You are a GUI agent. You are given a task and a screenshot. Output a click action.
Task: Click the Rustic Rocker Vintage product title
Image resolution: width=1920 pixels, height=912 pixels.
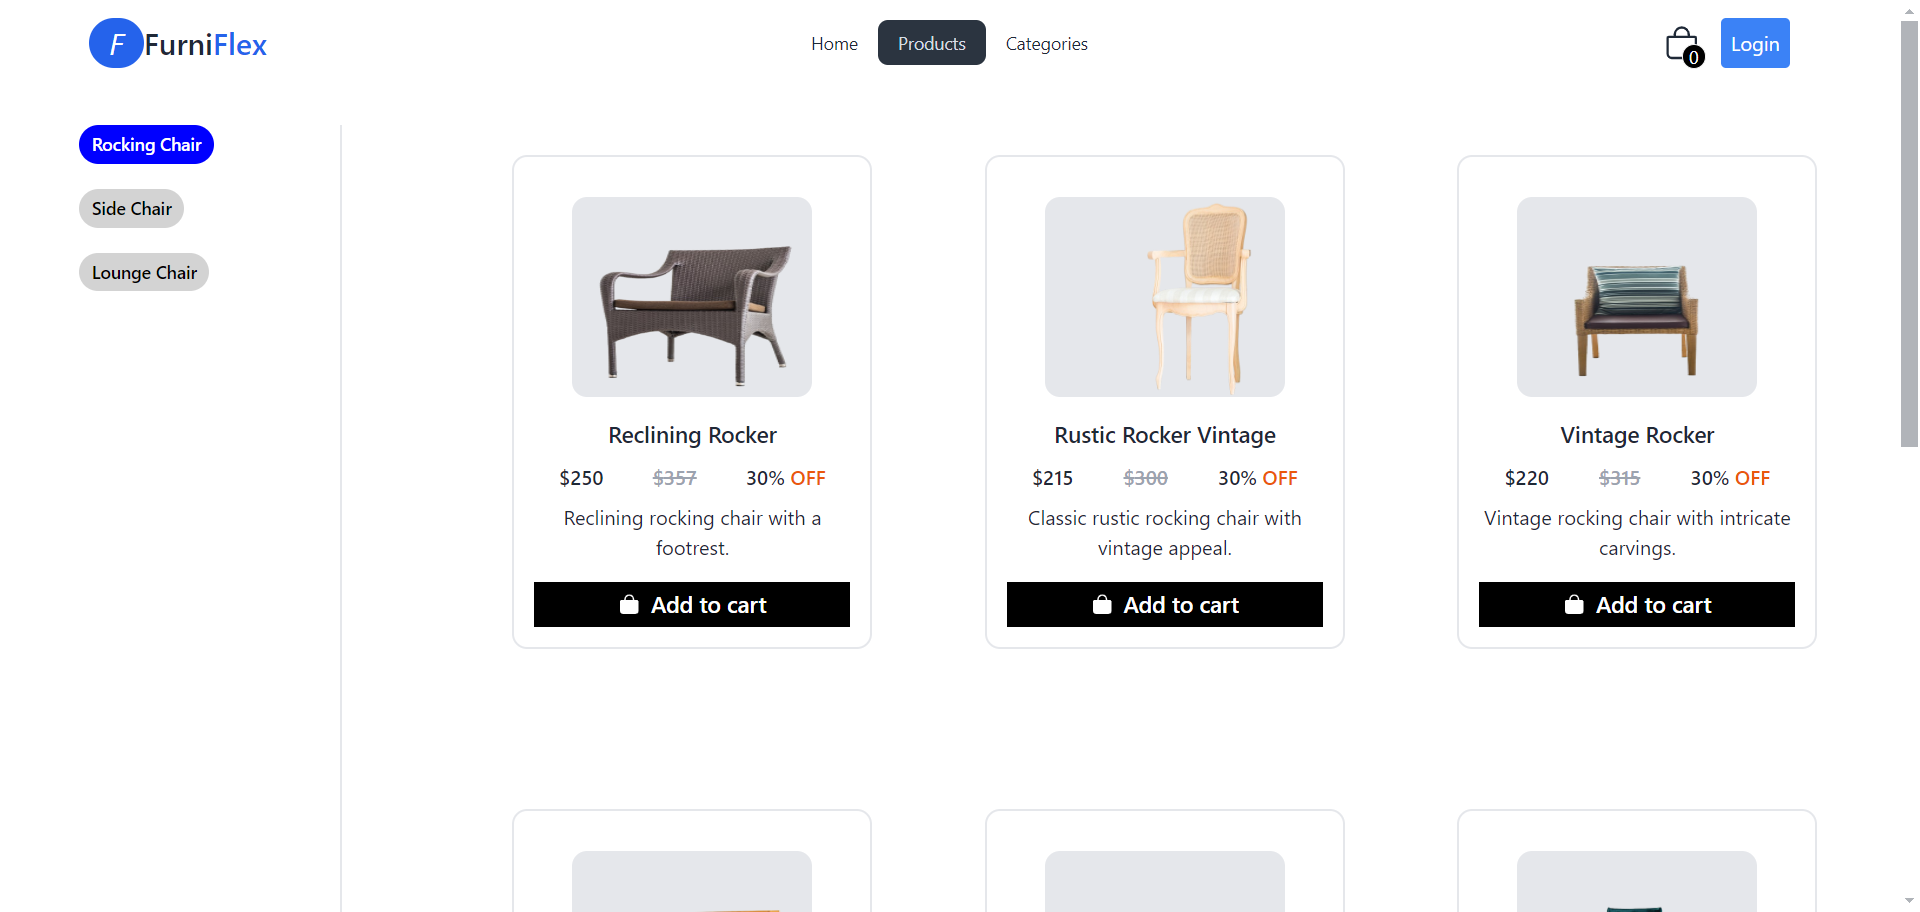point(1165,435)
